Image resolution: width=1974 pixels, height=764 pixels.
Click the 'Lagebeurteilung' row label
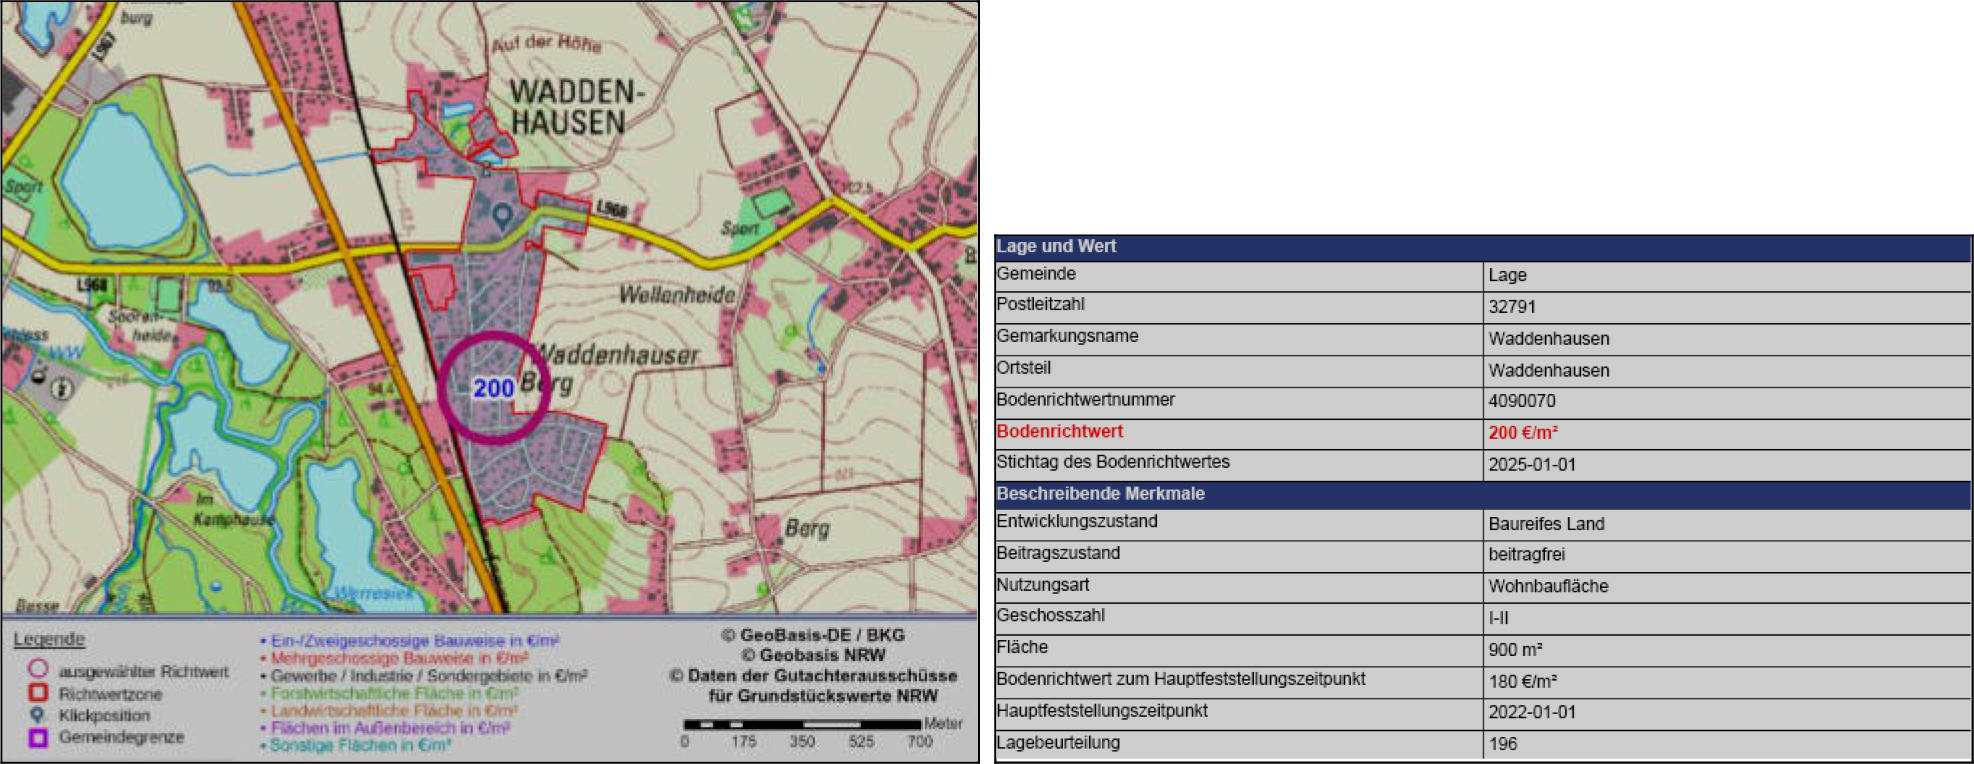tap(1058, 743)
